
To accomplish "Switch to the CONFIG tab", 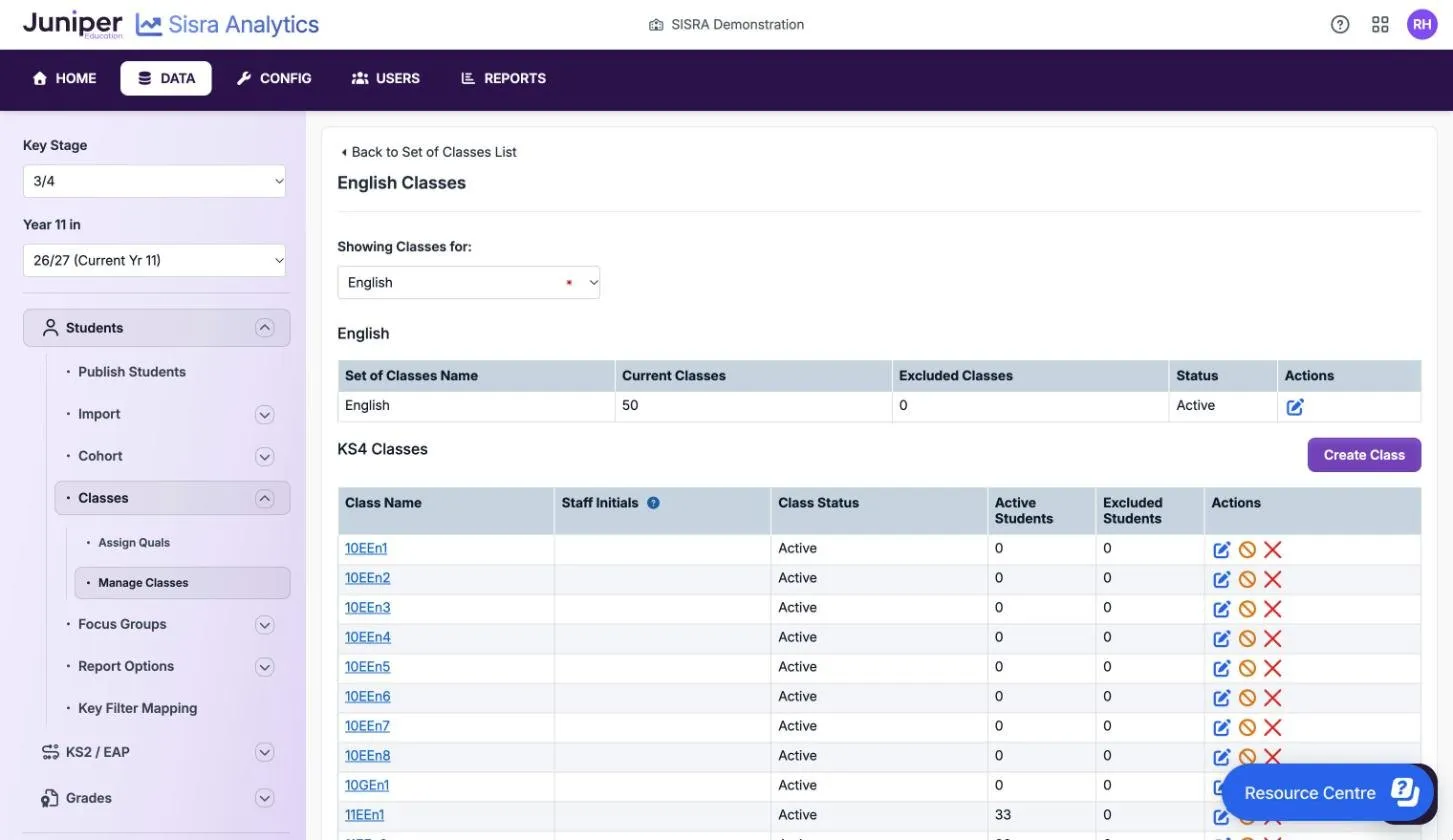I will coord(274,78).
